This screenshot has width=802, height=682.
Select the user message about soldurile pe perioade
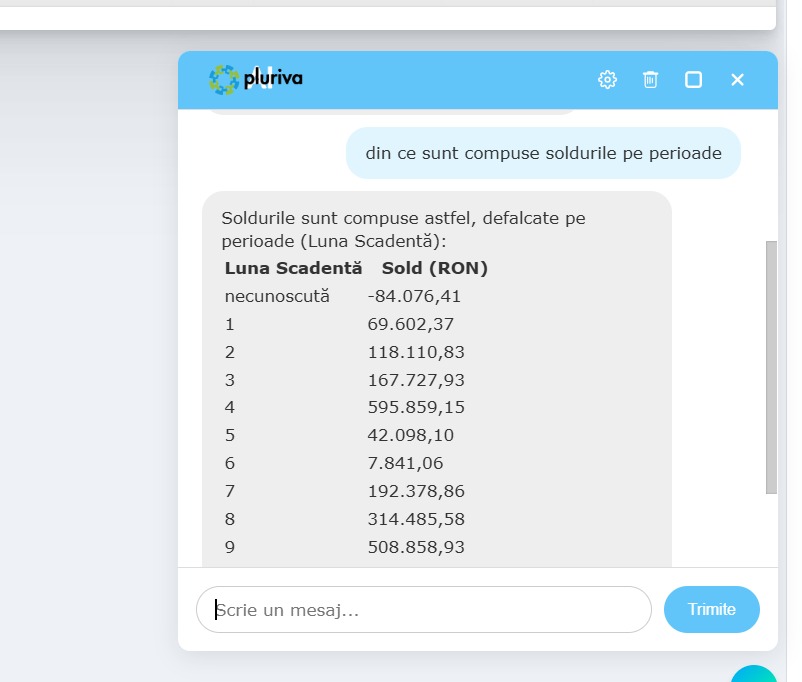[x=543, y=153]
